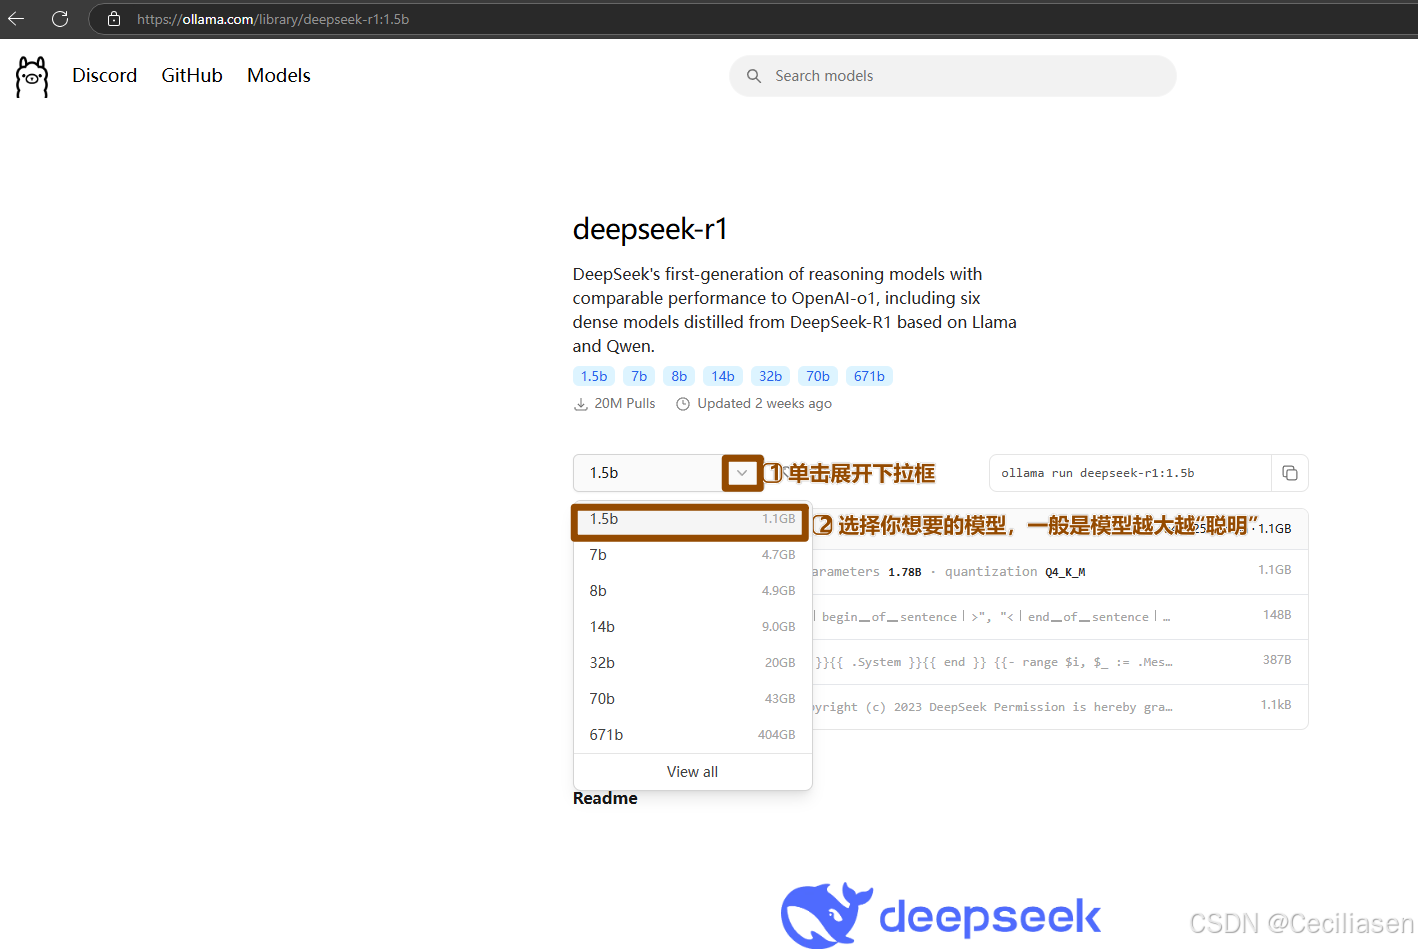Screen dimensions: 1418x949
Task: Open the Discord link
Action: [x=104, y=76]
